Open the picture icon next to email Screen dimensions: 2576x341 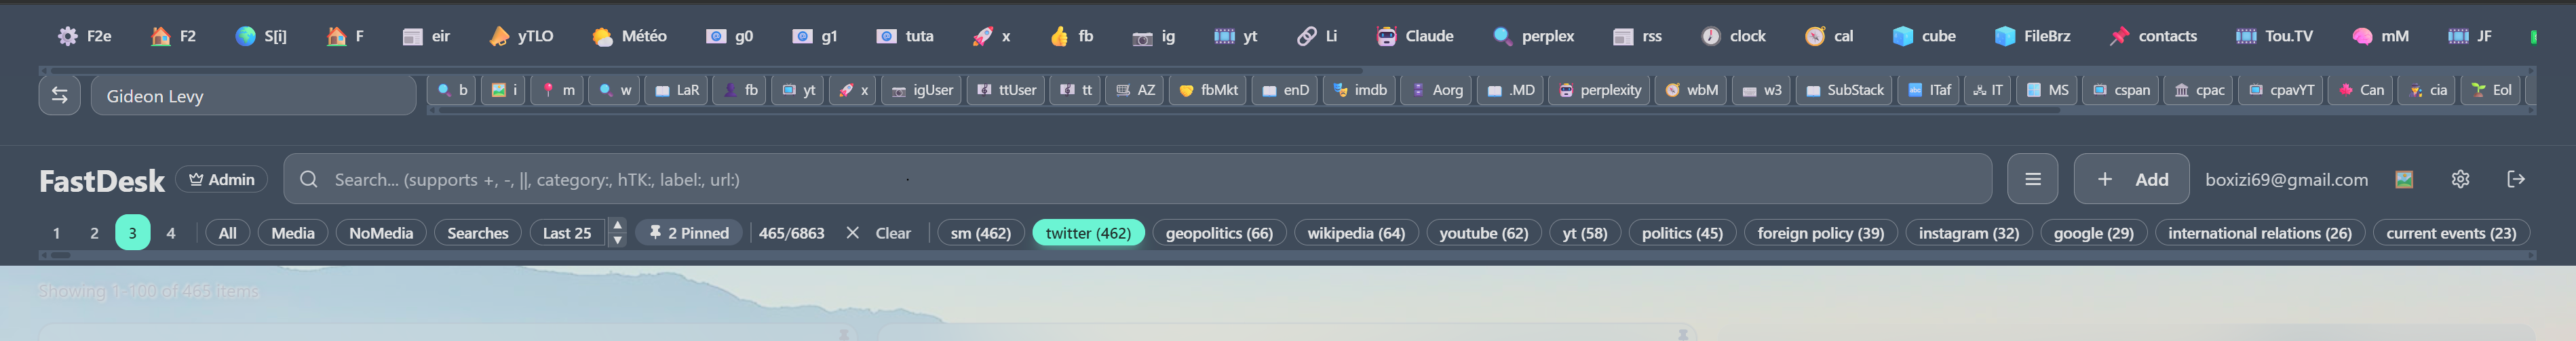pyautogui.click(x=2404, y=179)
